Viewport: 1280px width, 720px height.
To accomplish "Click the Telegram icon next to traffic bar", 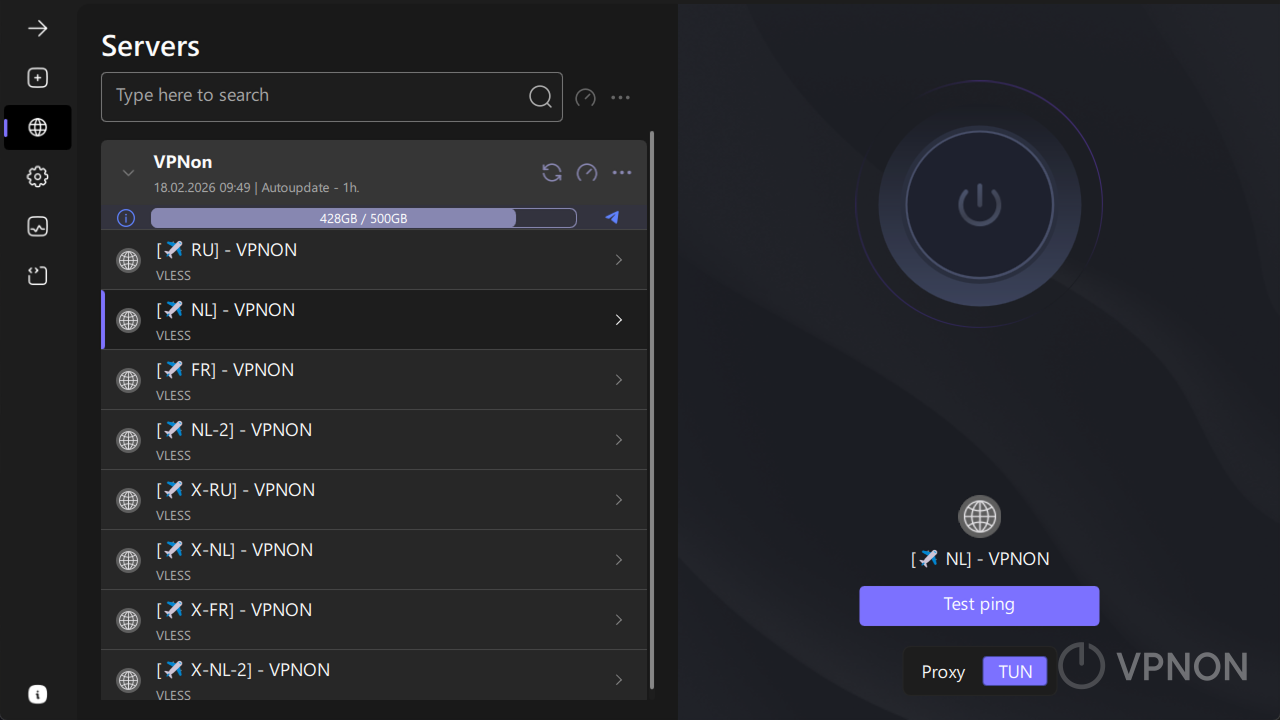I will (x=611, y=217).
